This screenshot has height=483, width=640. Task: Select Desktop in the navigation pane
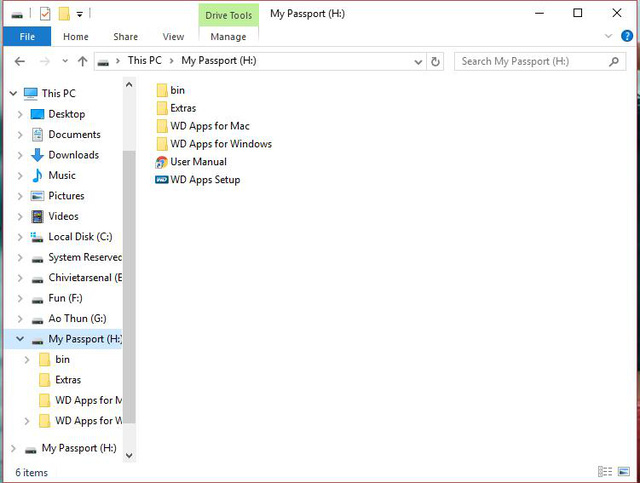tap(67, 114)
